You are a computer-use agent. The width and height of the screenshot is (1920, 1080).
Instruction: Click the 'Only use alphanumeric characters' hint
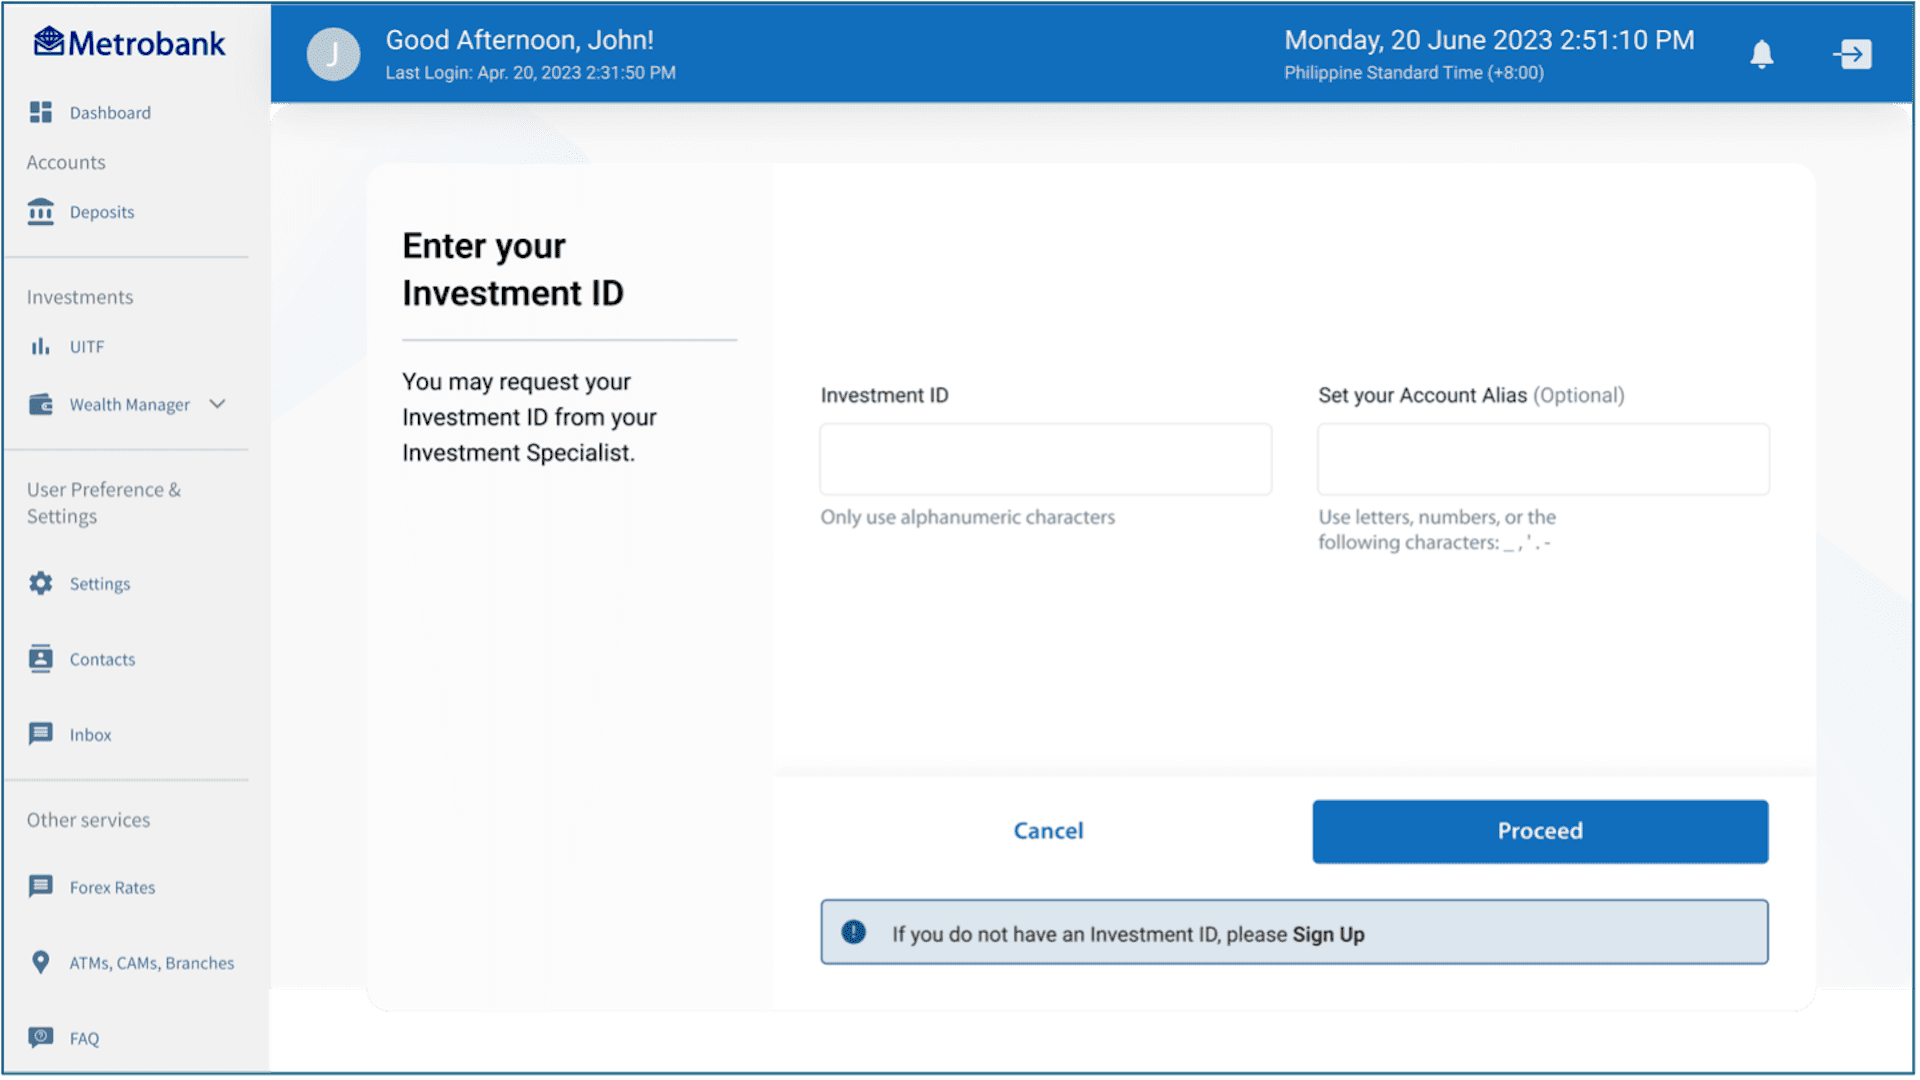click(x=968, y=517)
